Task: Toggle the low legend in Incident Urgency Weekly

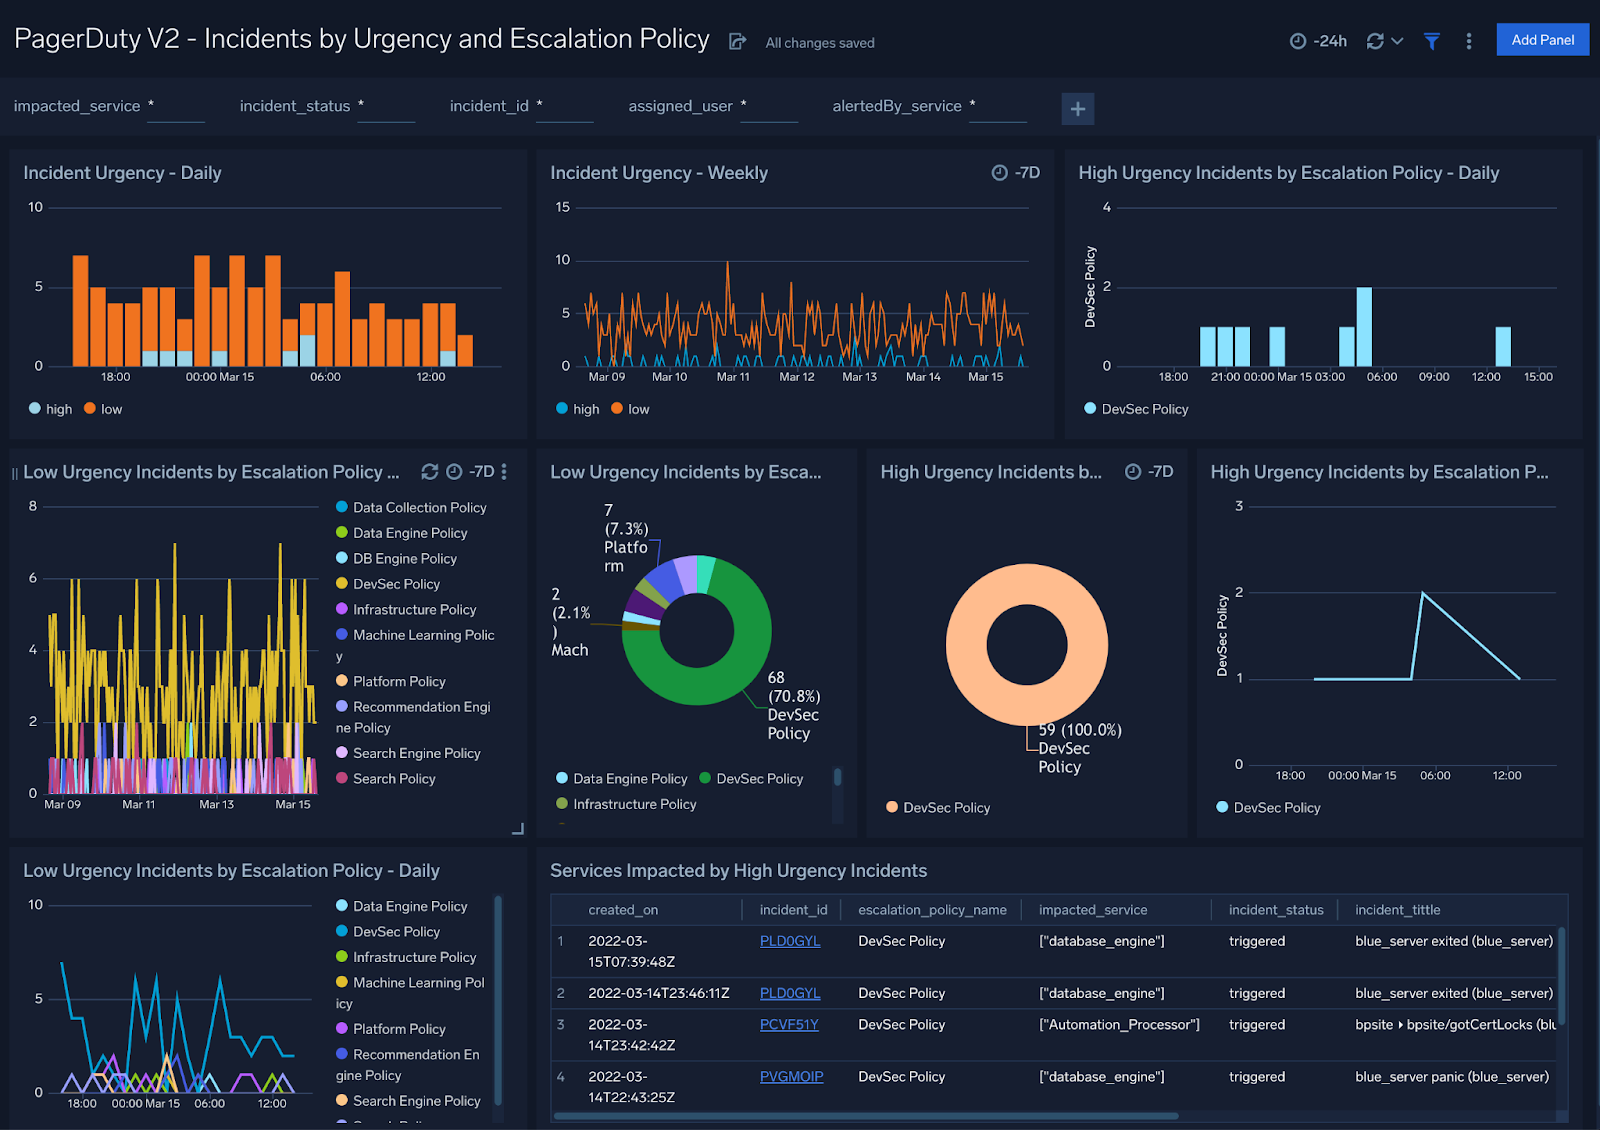Action: coord(630,408)
